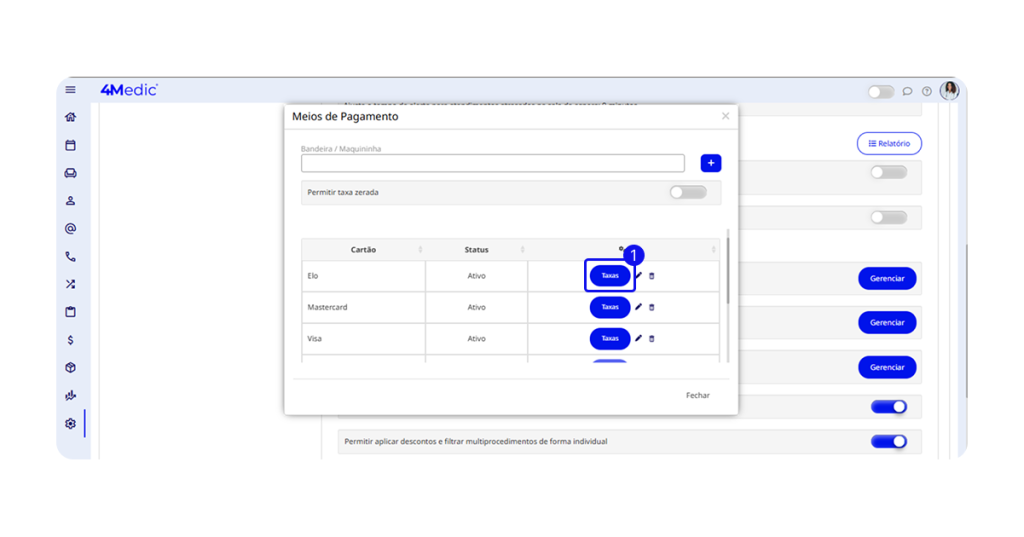Viewport: 1024px width, 537px height.
Task: Open the user avatar profile menu
Action: click(x=949, y=91)
